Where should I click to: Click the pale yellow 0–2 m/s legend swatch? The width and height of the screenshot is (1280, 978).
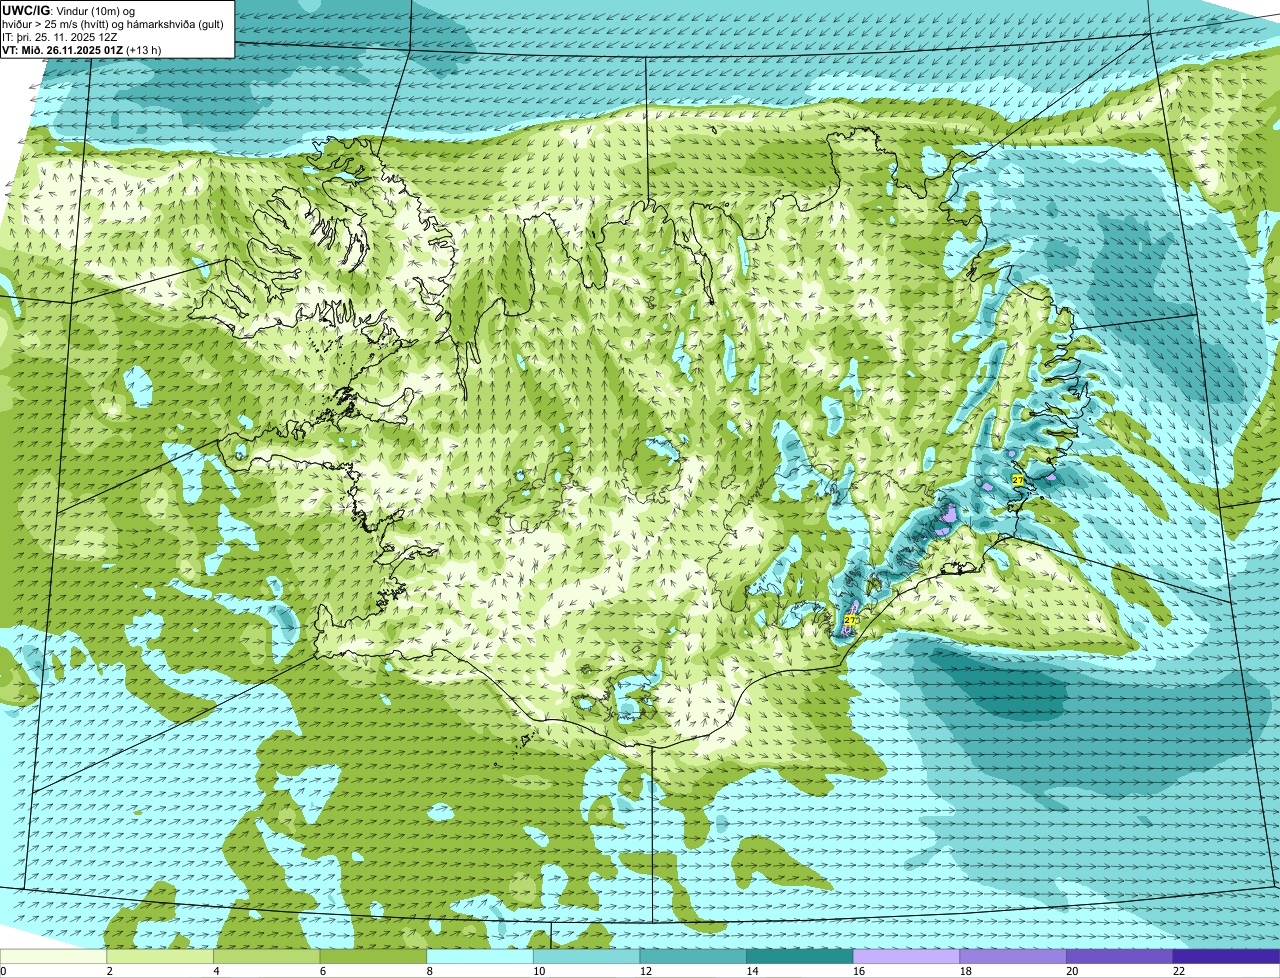click(x=53, y=956)
